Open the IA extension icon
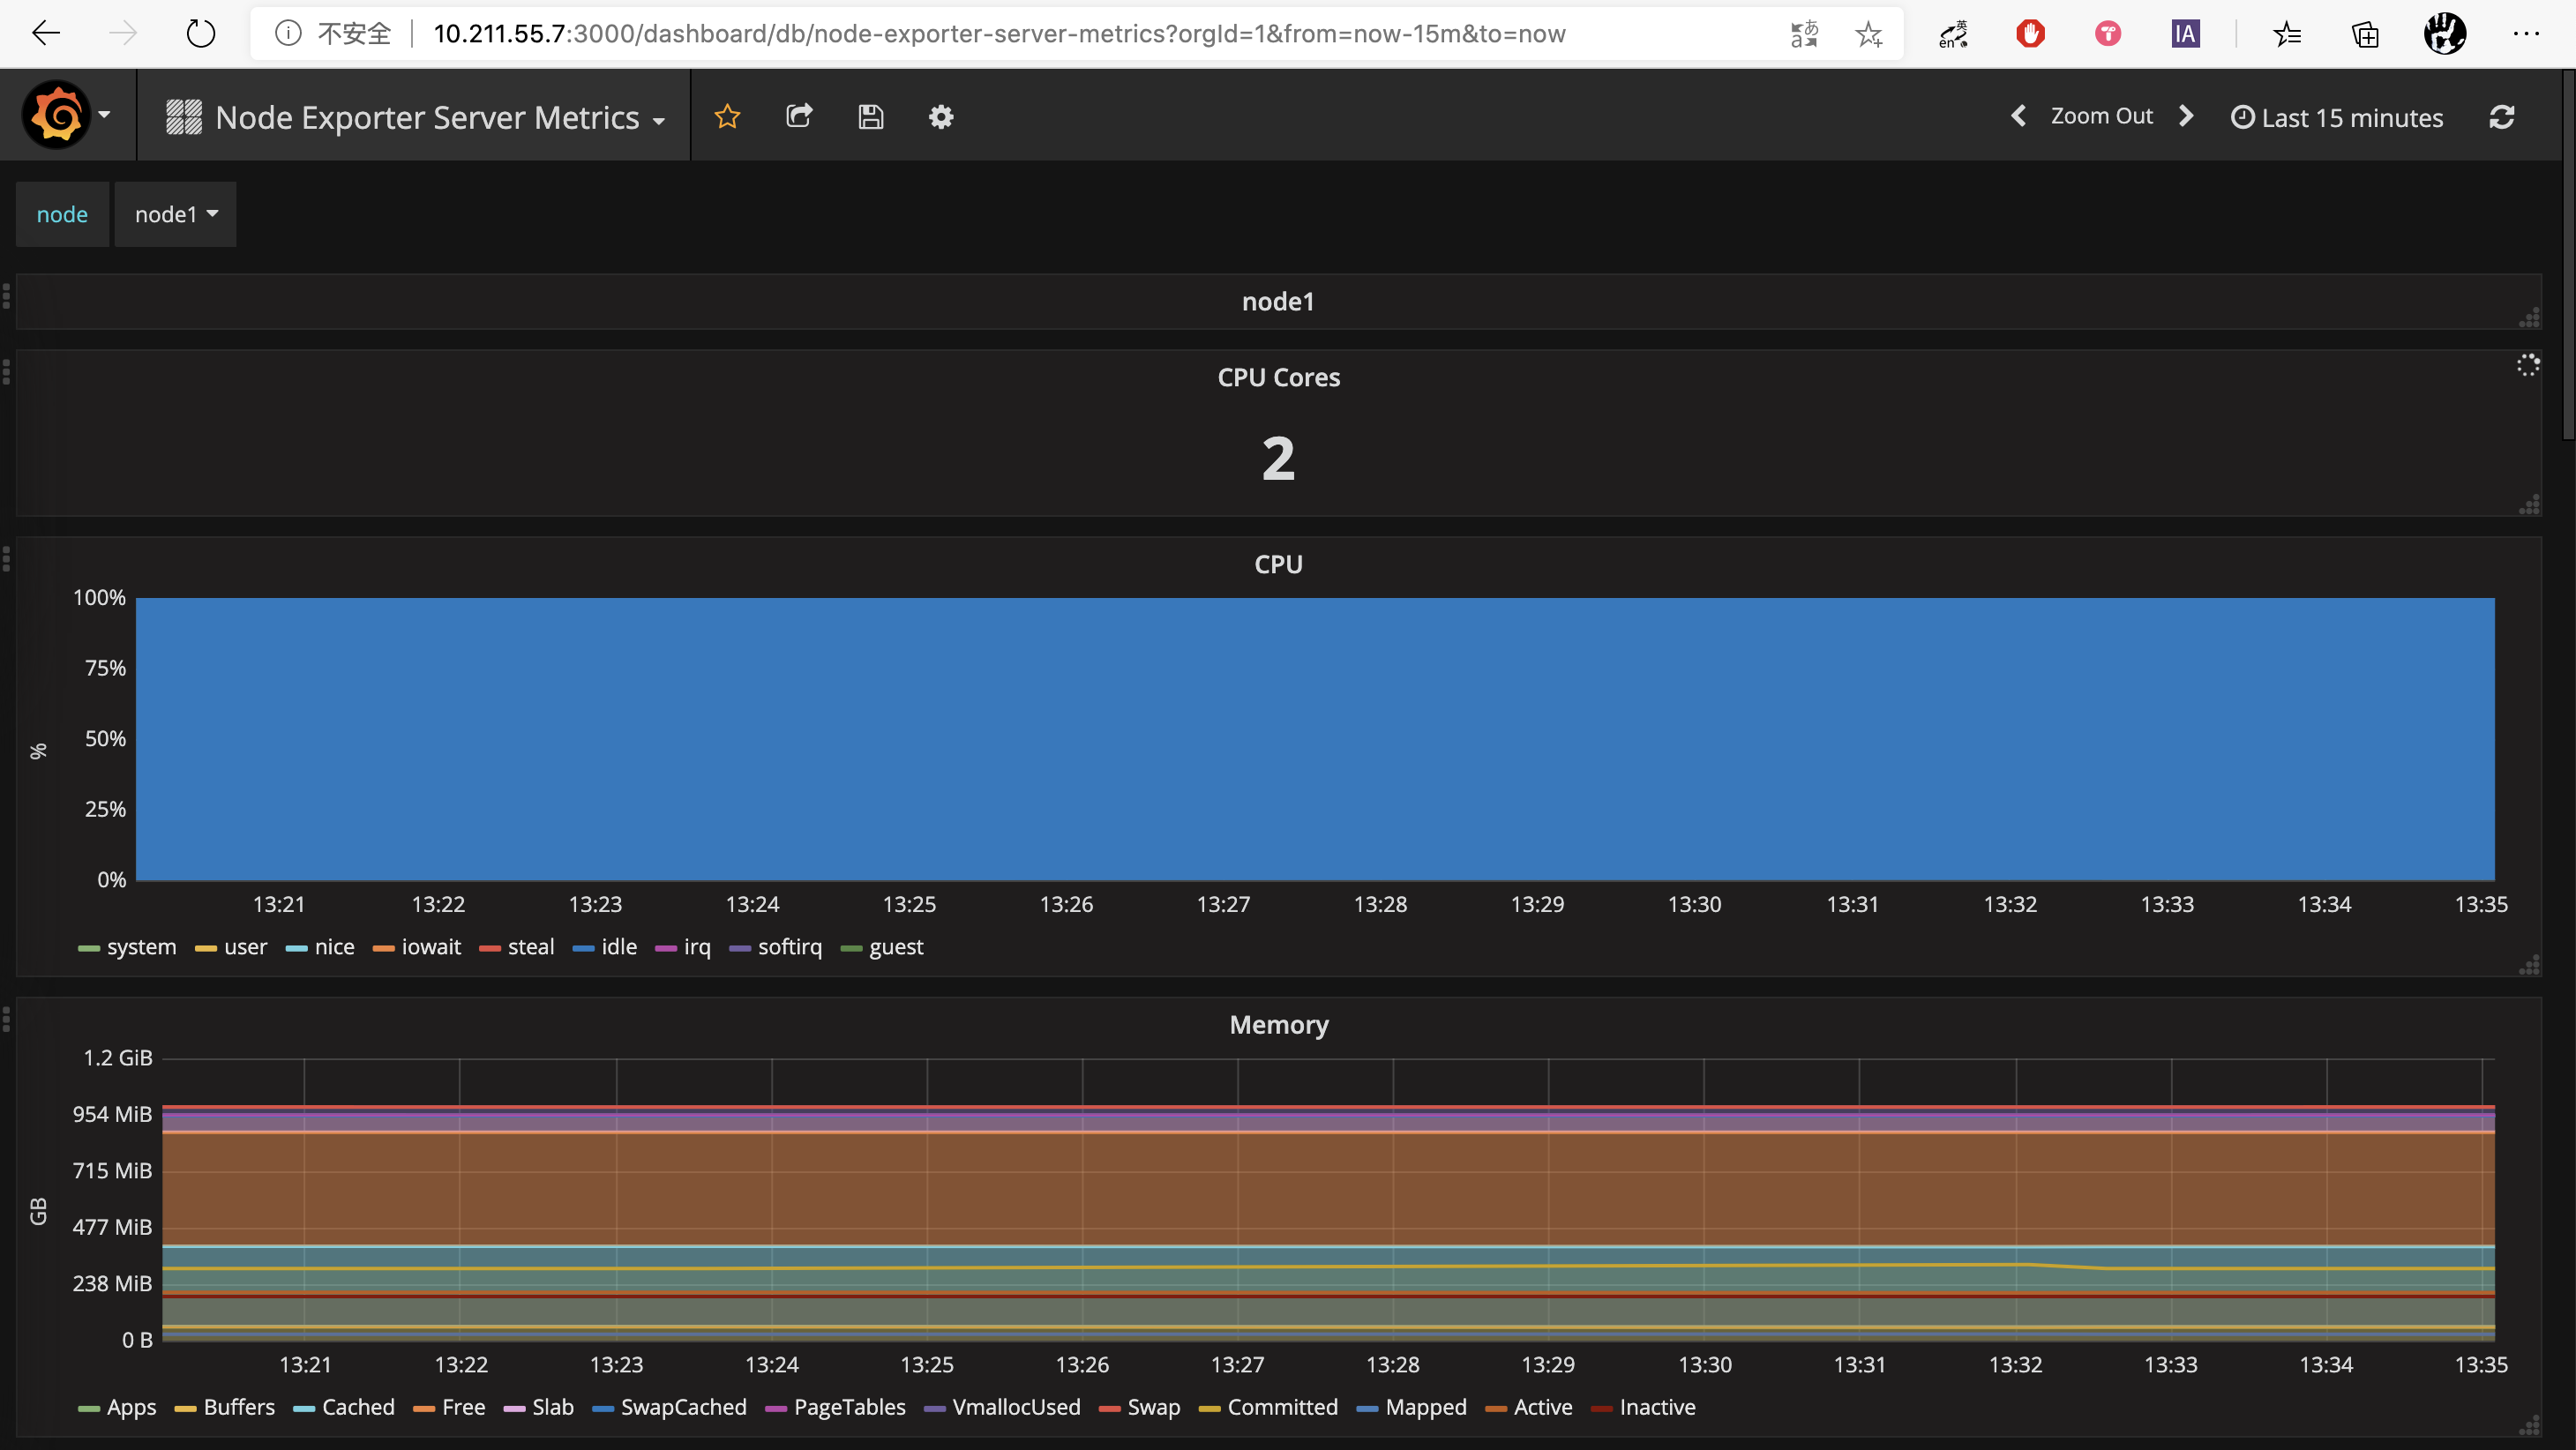Viewport: 2576px width, 1450px height. point(2185,34)
